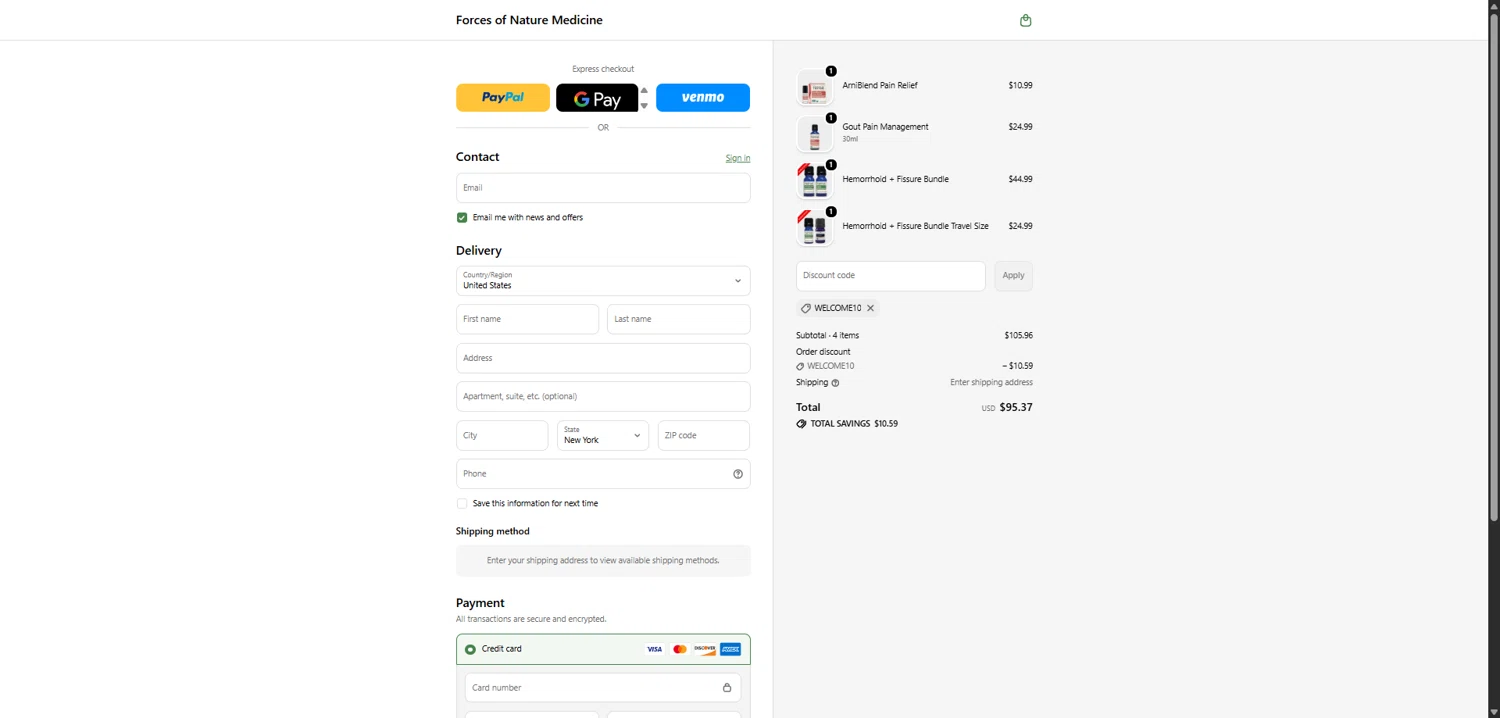Check Save this information for next time

462,503
